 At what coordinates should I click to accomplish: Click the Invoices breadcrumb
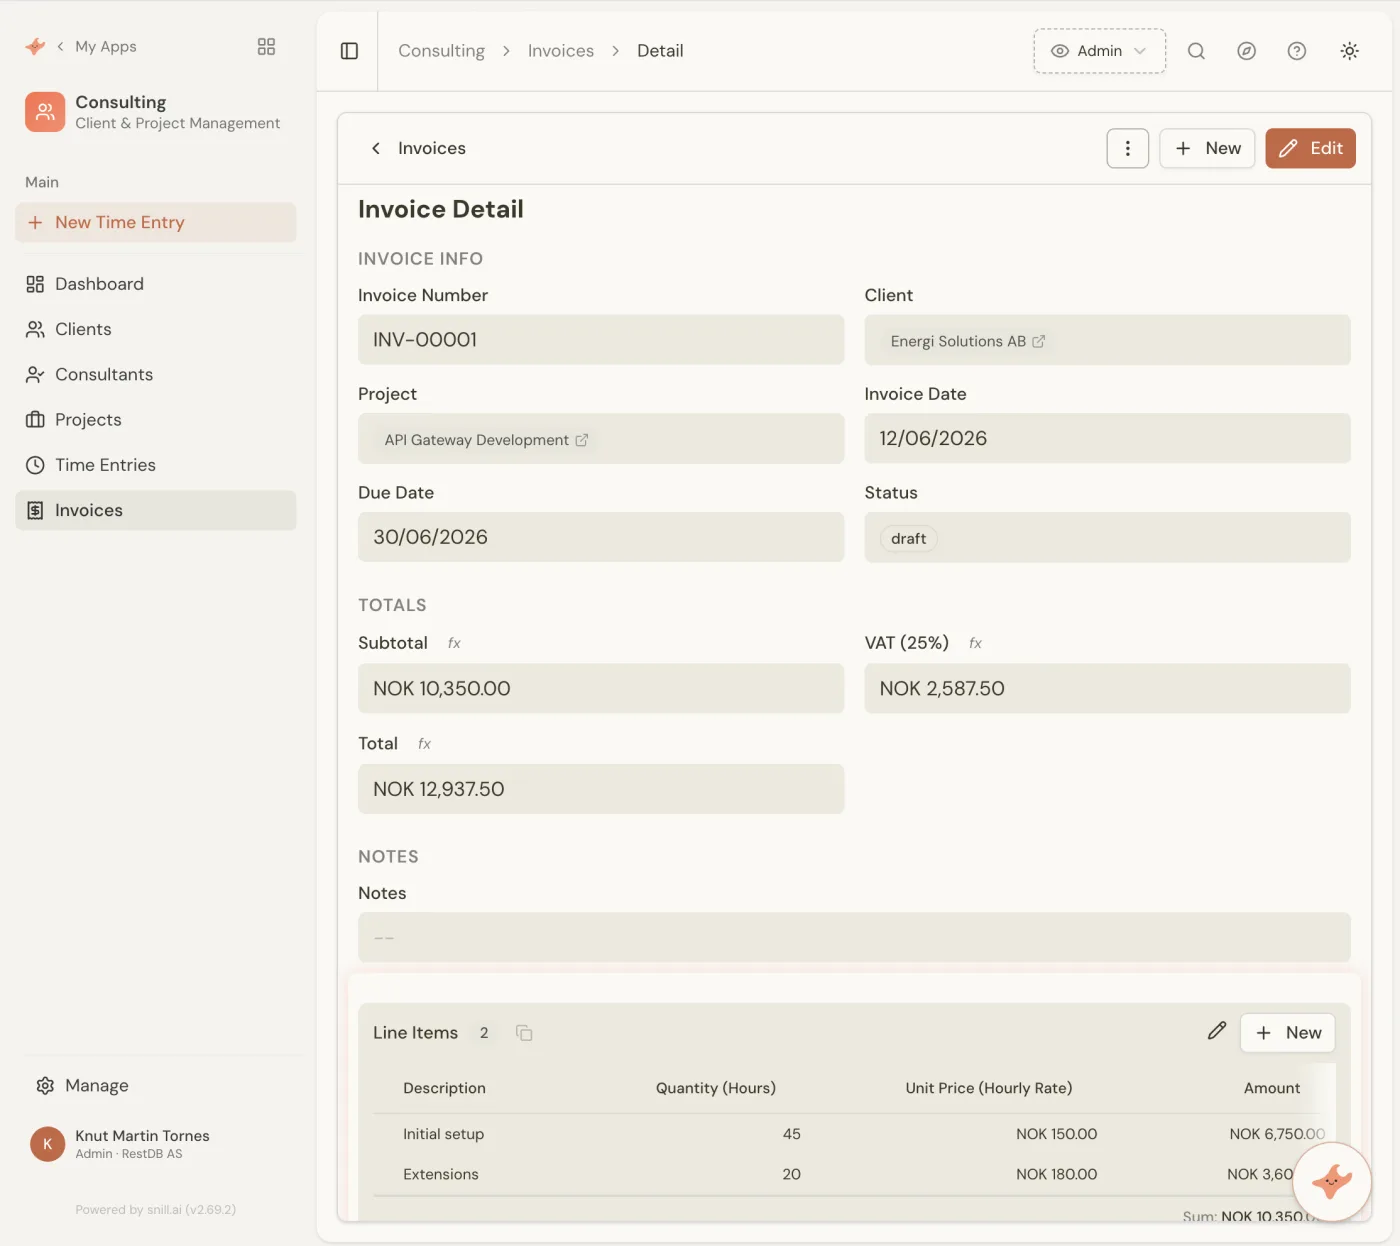(x=561, y=51)
